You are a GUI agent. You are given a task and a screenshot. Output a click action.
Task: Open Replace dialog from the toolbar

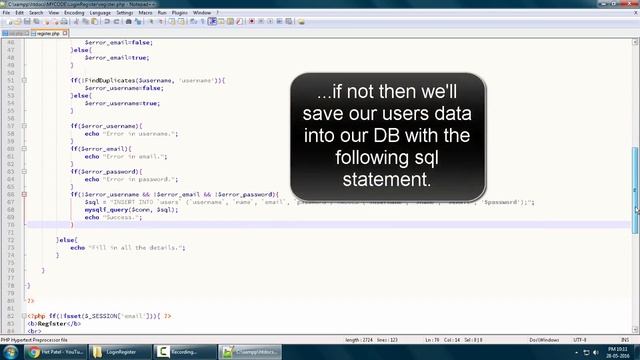coord(138,21)
